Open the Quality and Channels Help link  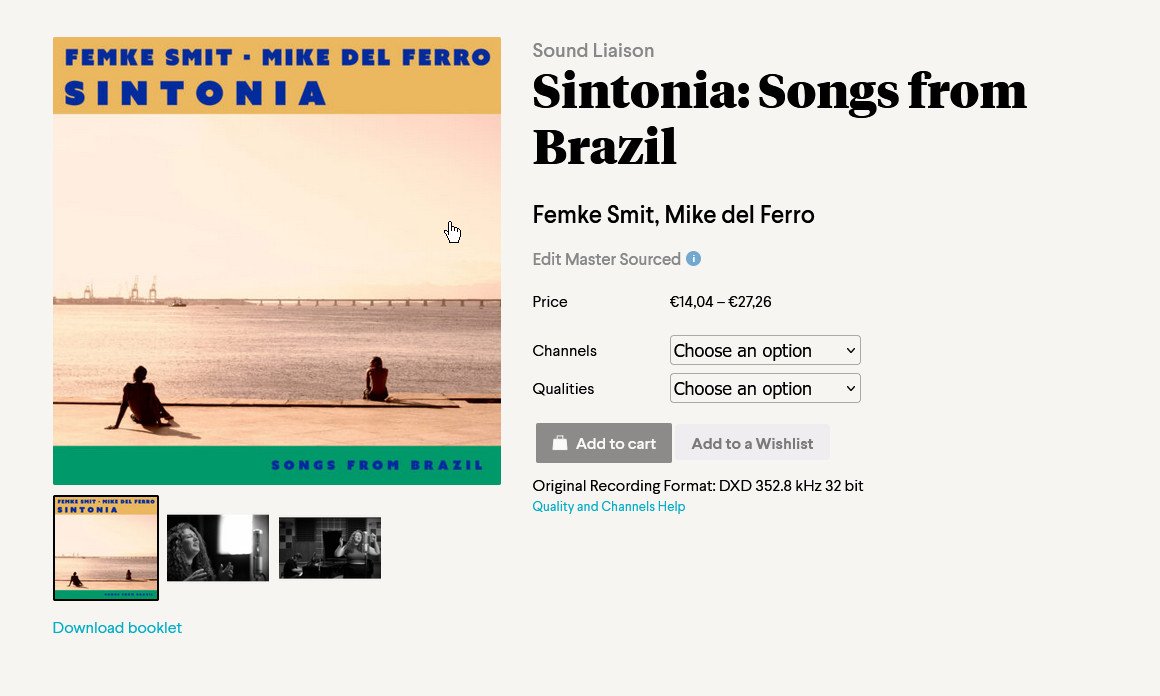(608, 507)
